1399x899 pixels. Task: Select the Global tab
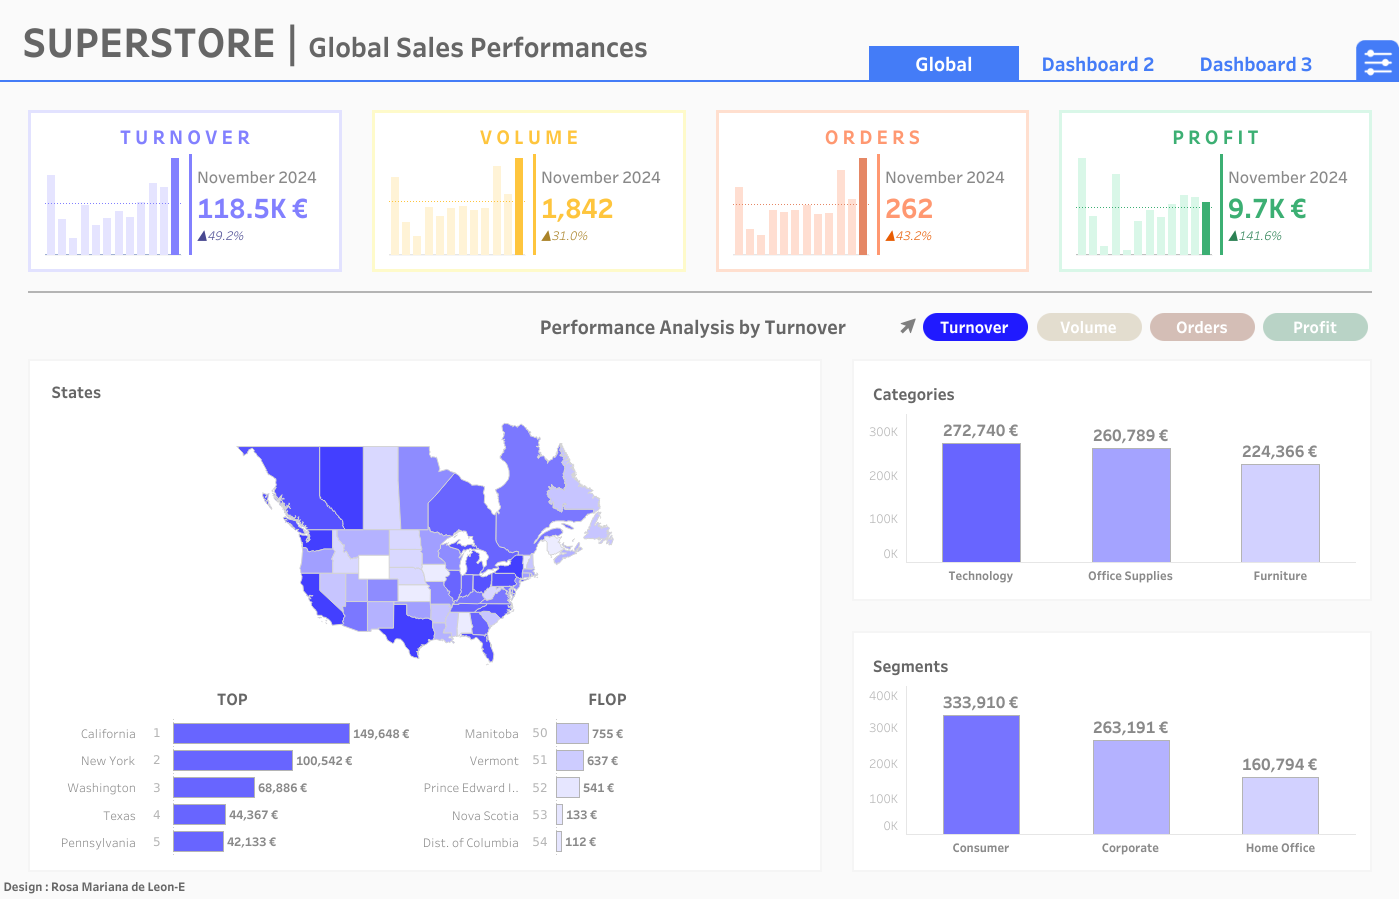(943, 63)
